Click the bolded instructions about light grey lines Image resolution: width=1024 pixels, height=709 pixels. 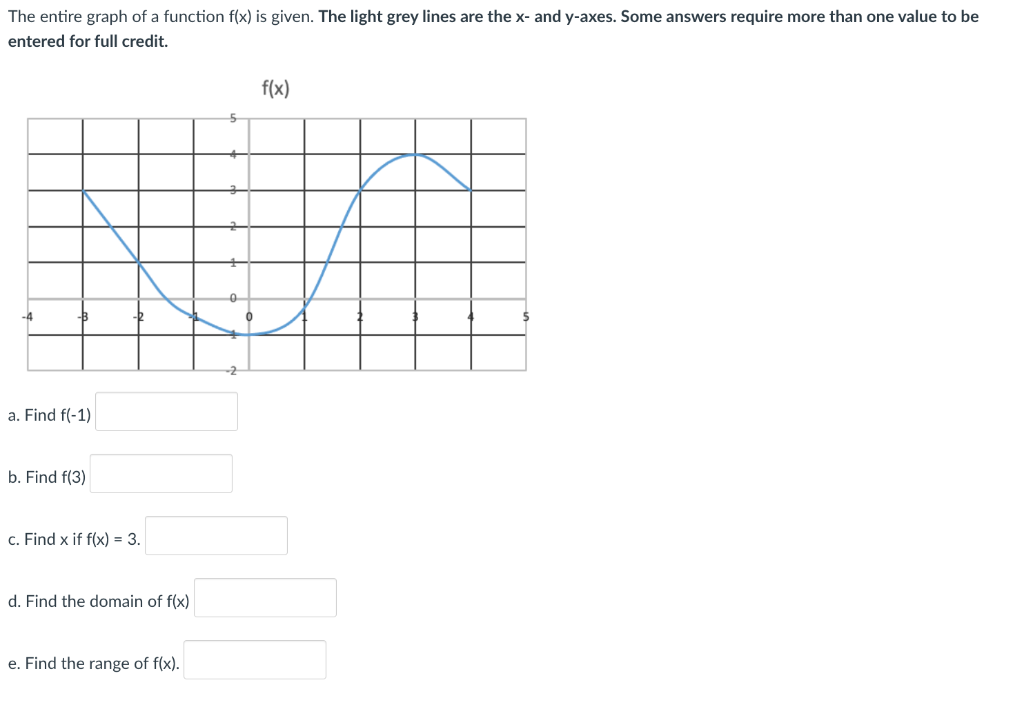pos(651,16)
